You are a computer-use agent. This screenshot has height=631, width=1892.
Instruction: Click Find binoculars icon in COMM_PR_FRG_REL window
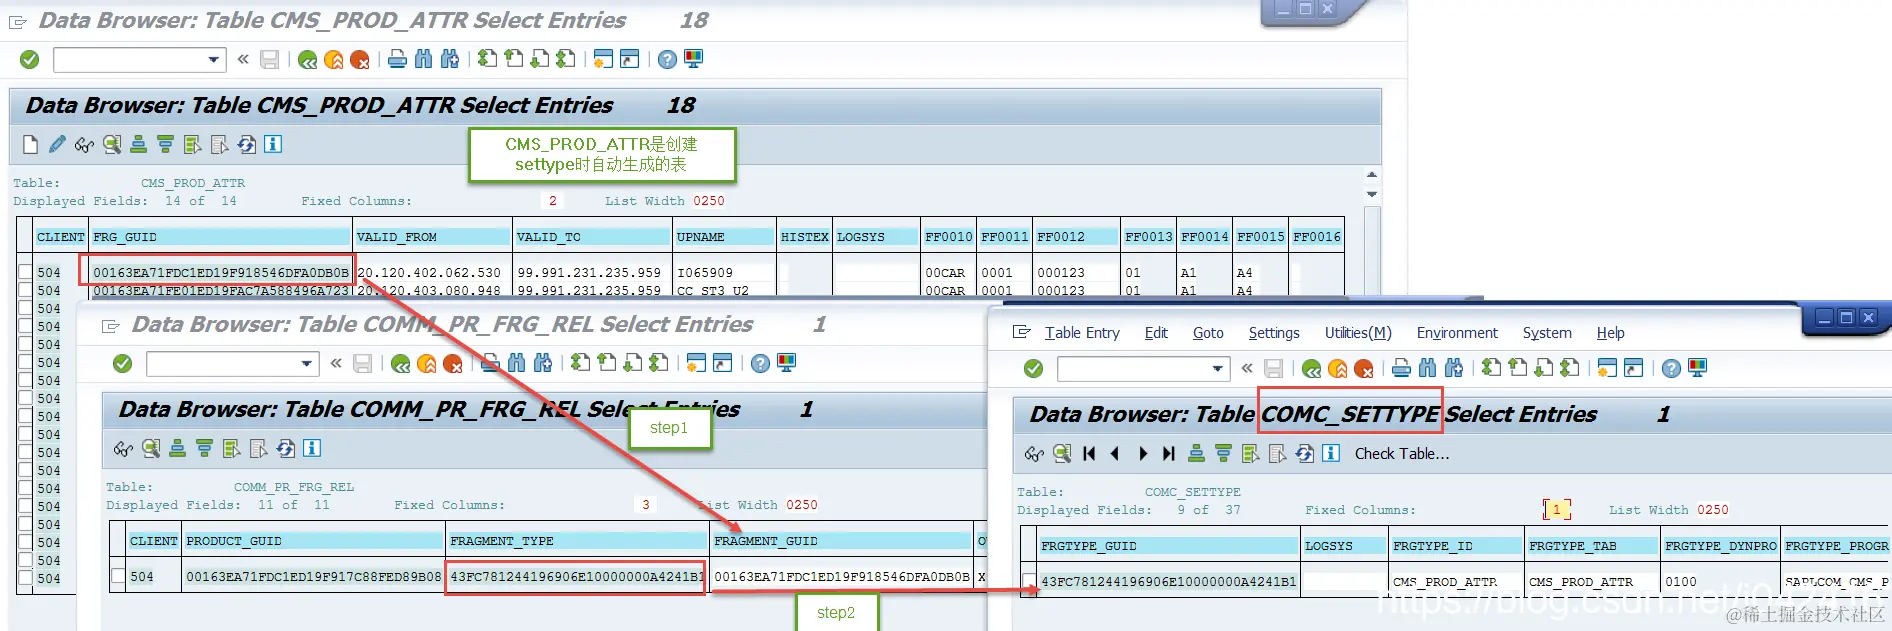(x=516, y=363)
